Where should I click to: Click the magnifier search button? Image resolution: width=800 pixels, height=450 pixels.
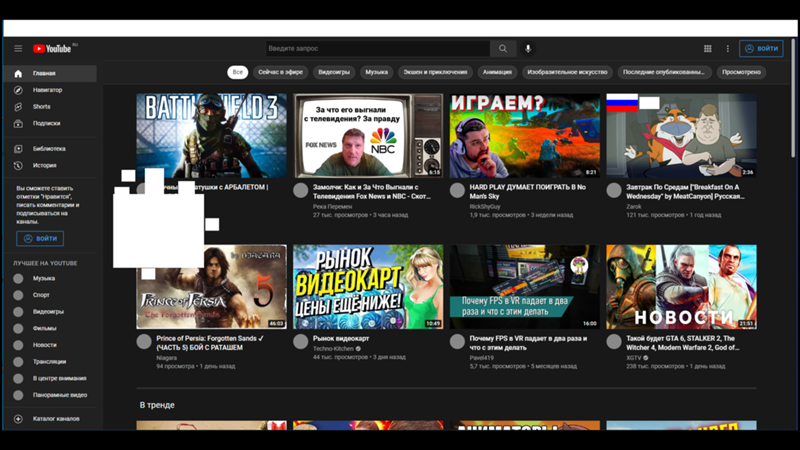click(x=503, y=48)
